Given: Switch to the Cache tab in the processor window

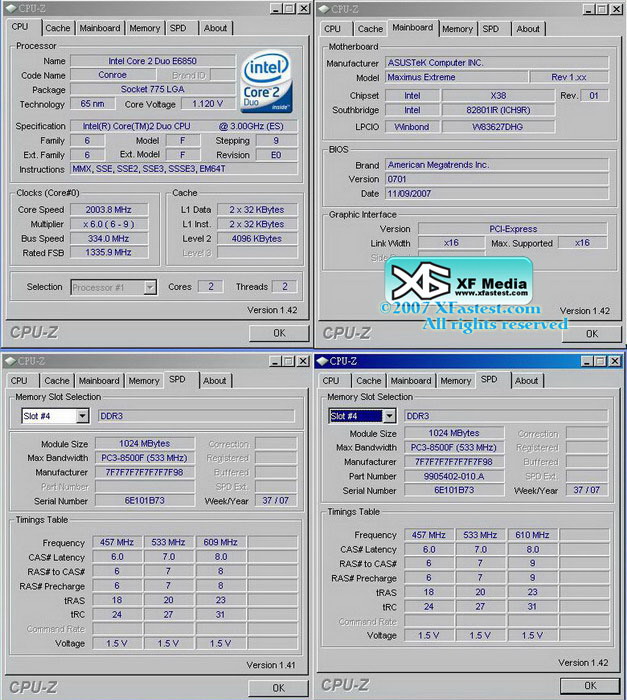Looking at the screenshot, I should tap(57, 28).
